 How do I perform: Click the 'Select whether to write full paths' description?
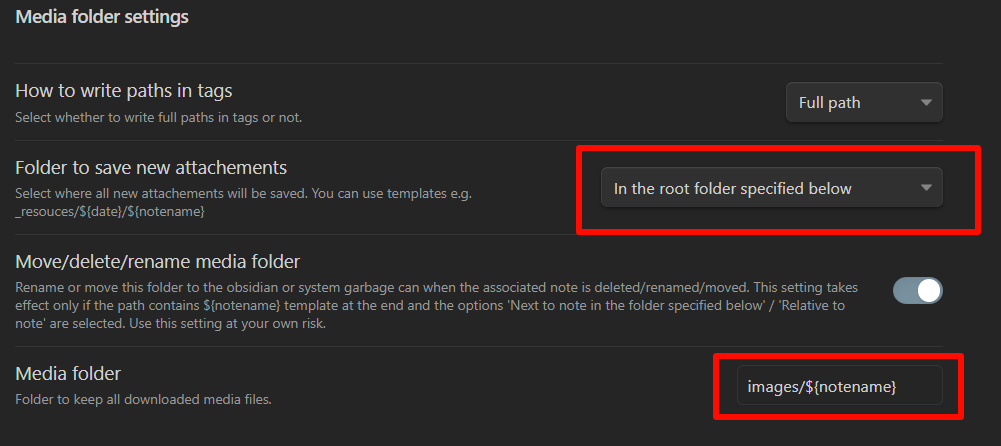tap(158, 118)
